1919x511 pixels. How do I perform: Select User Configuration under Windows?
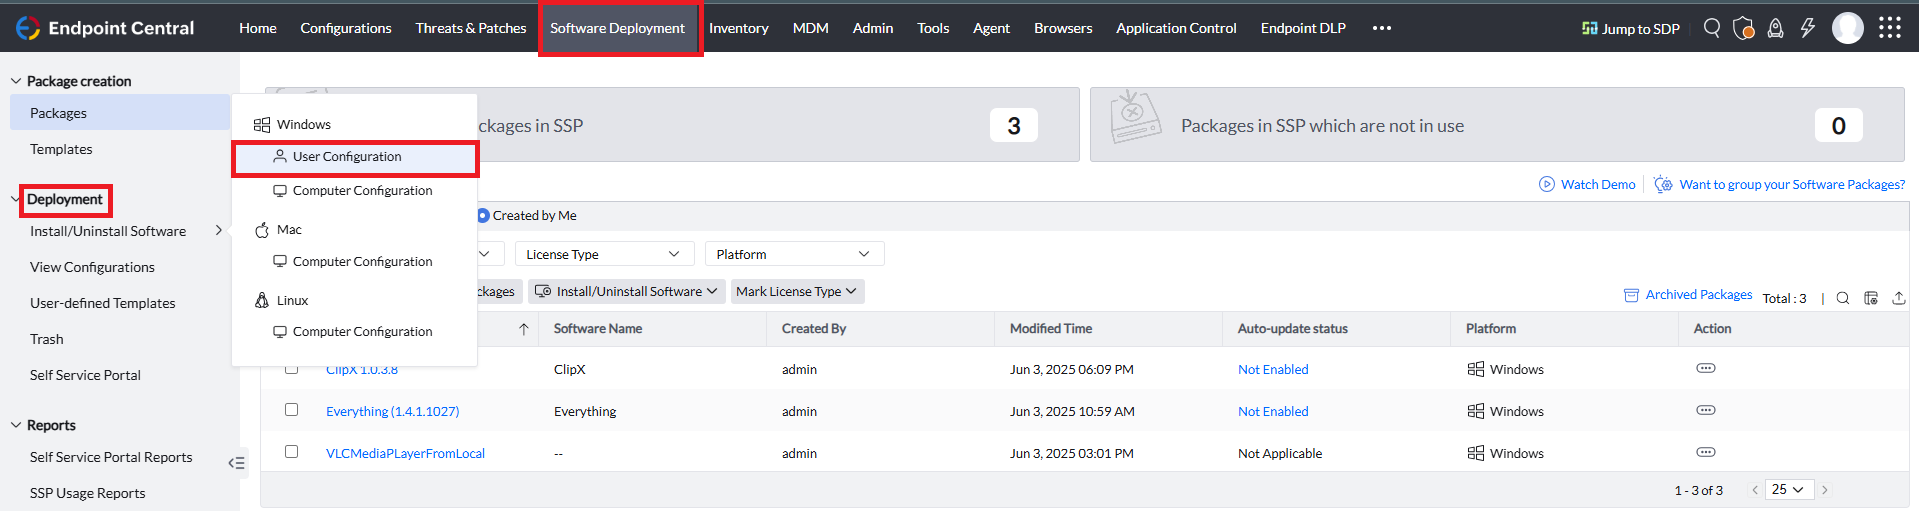pyautogui.click(x=347, y=157)
